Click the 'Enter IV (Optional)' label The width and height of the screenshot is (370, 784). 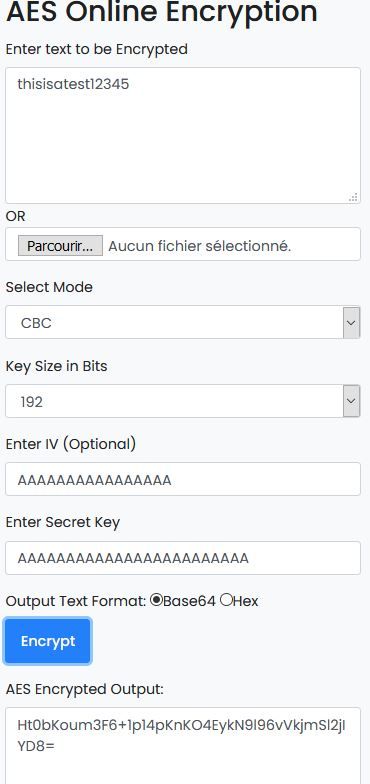pyautogui.click(x=70, y=444)
